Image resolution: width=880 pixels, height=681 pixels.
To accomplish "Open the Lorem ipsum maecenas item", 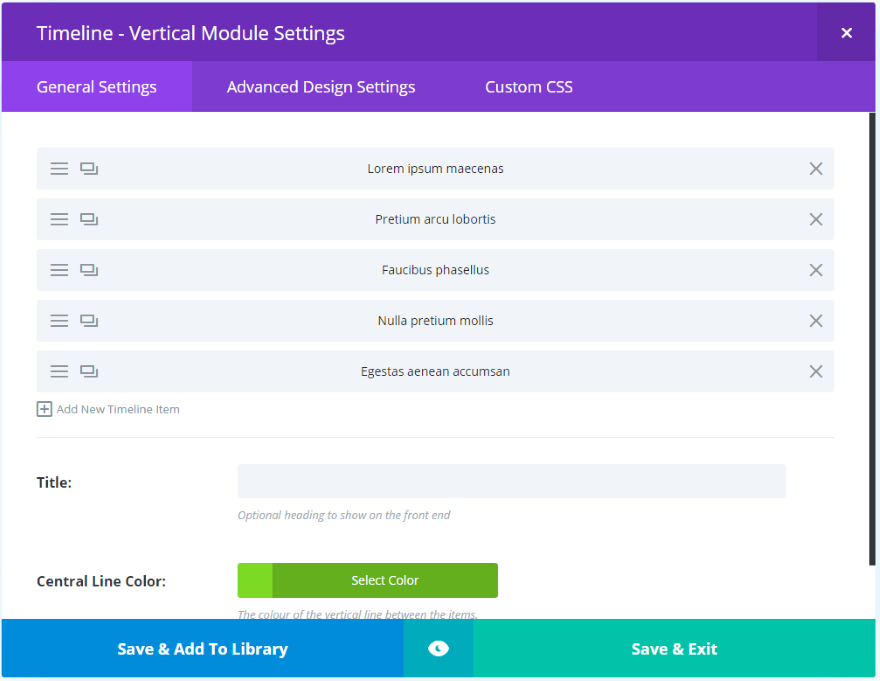I will tap(436, 168).
